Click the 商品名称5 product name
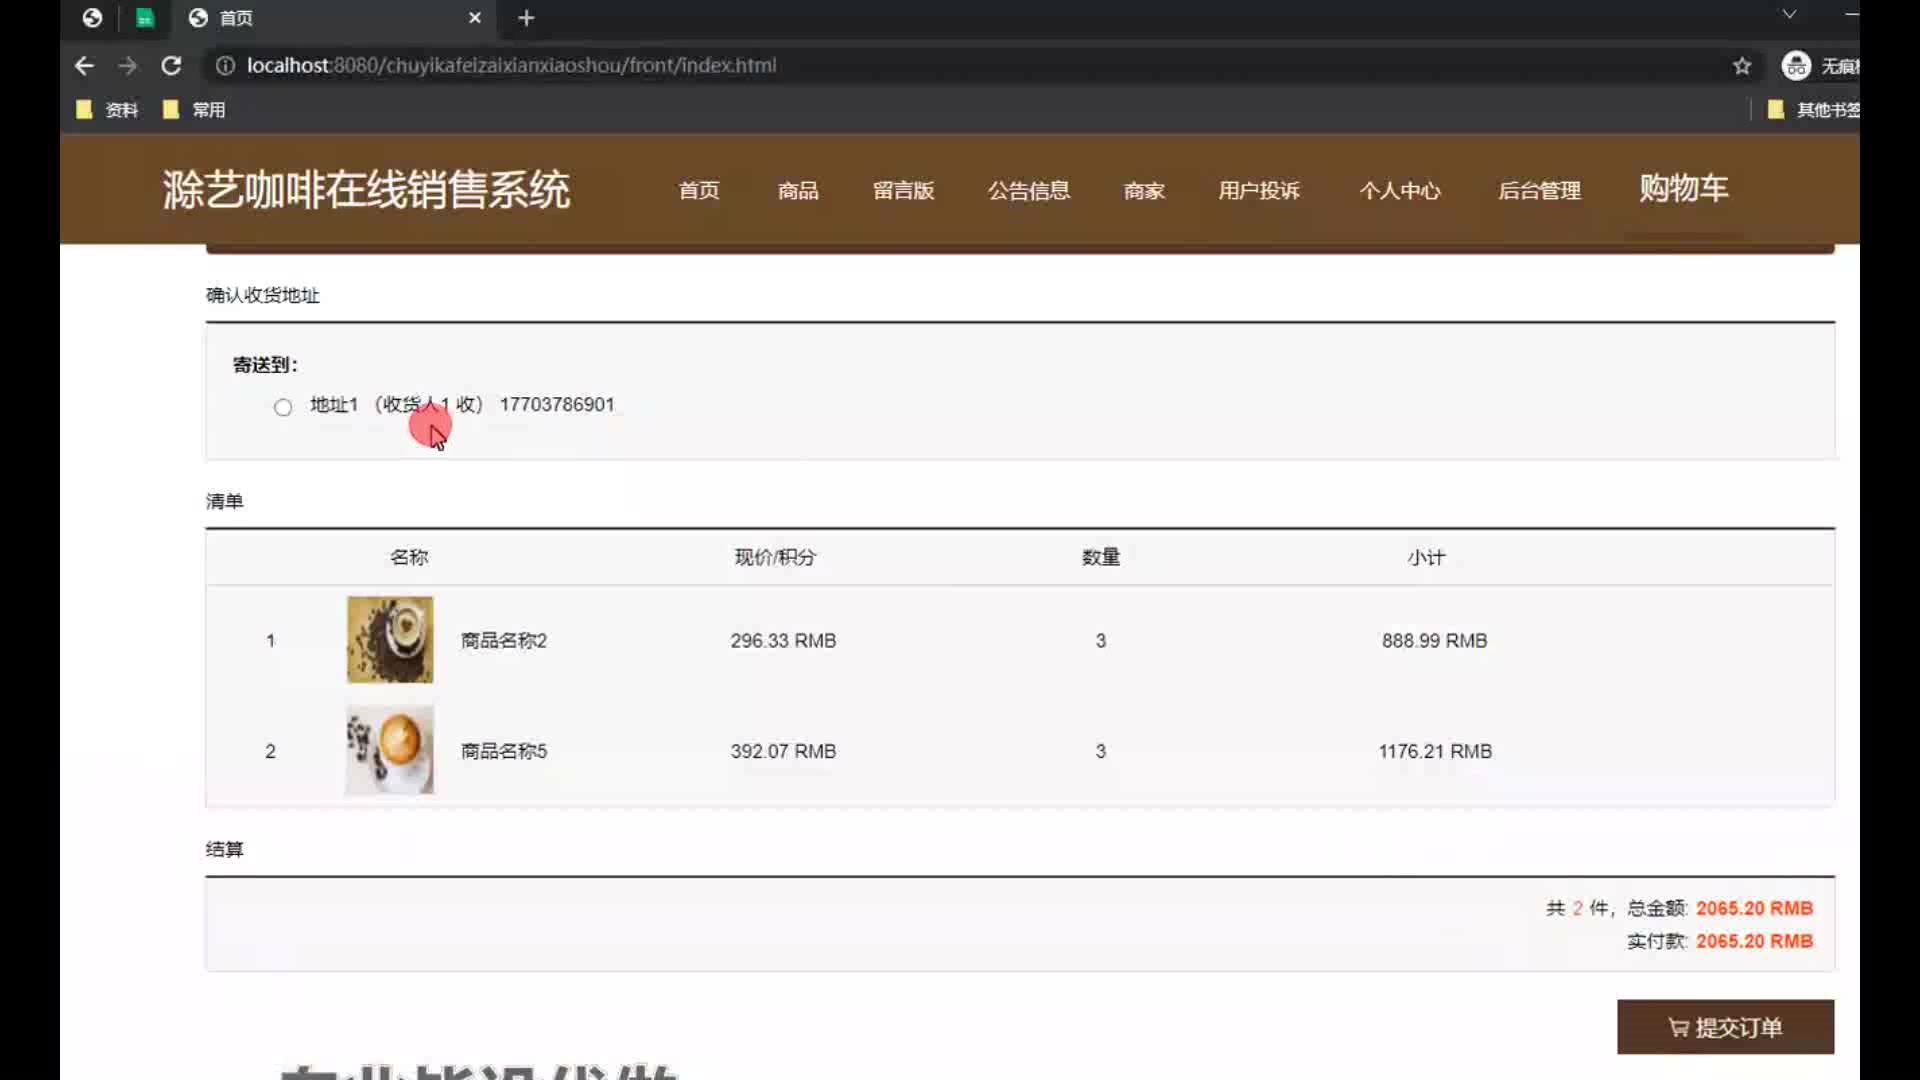This screenshot has width=1920, height=1080. (x=504, y=751)
